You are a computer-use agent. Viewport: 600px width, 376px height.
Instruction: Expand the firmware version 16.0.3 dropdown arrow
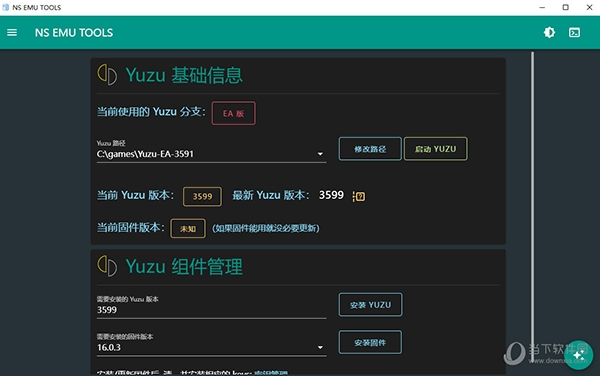coord(320,347)
